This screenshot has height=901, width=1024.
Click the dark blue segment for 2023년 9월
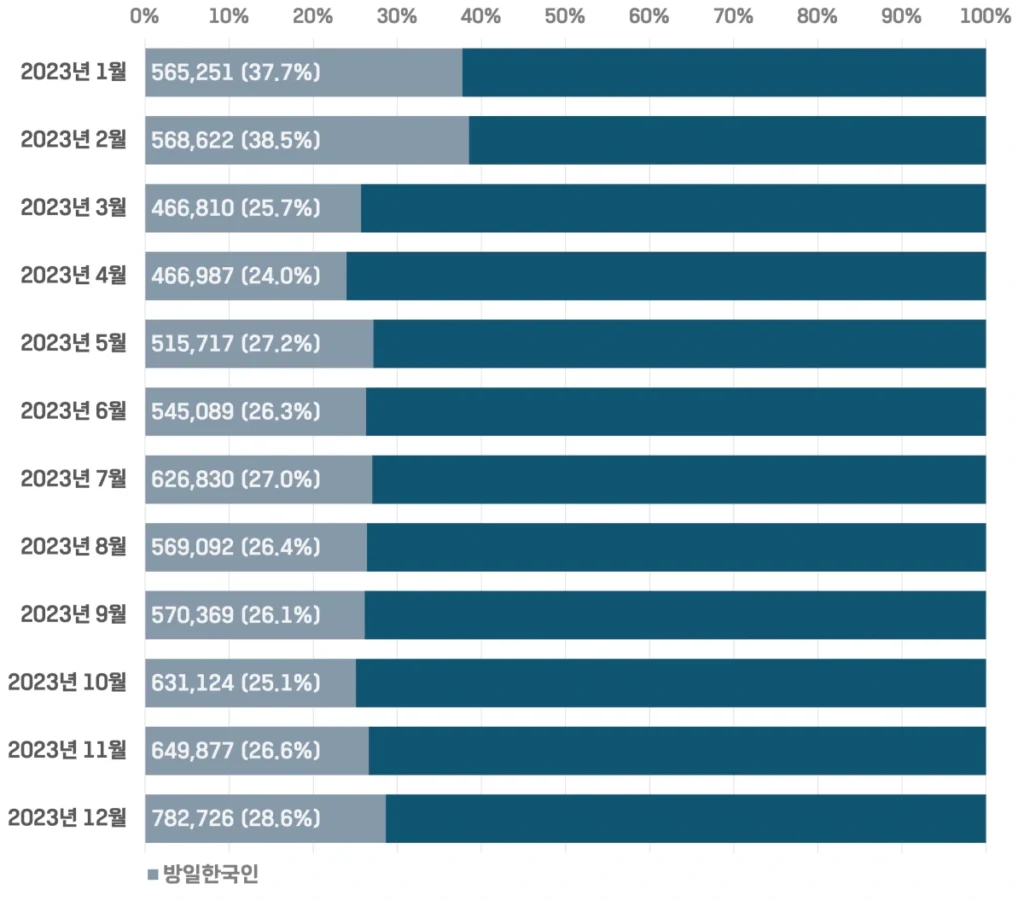[x=675, y=615]
